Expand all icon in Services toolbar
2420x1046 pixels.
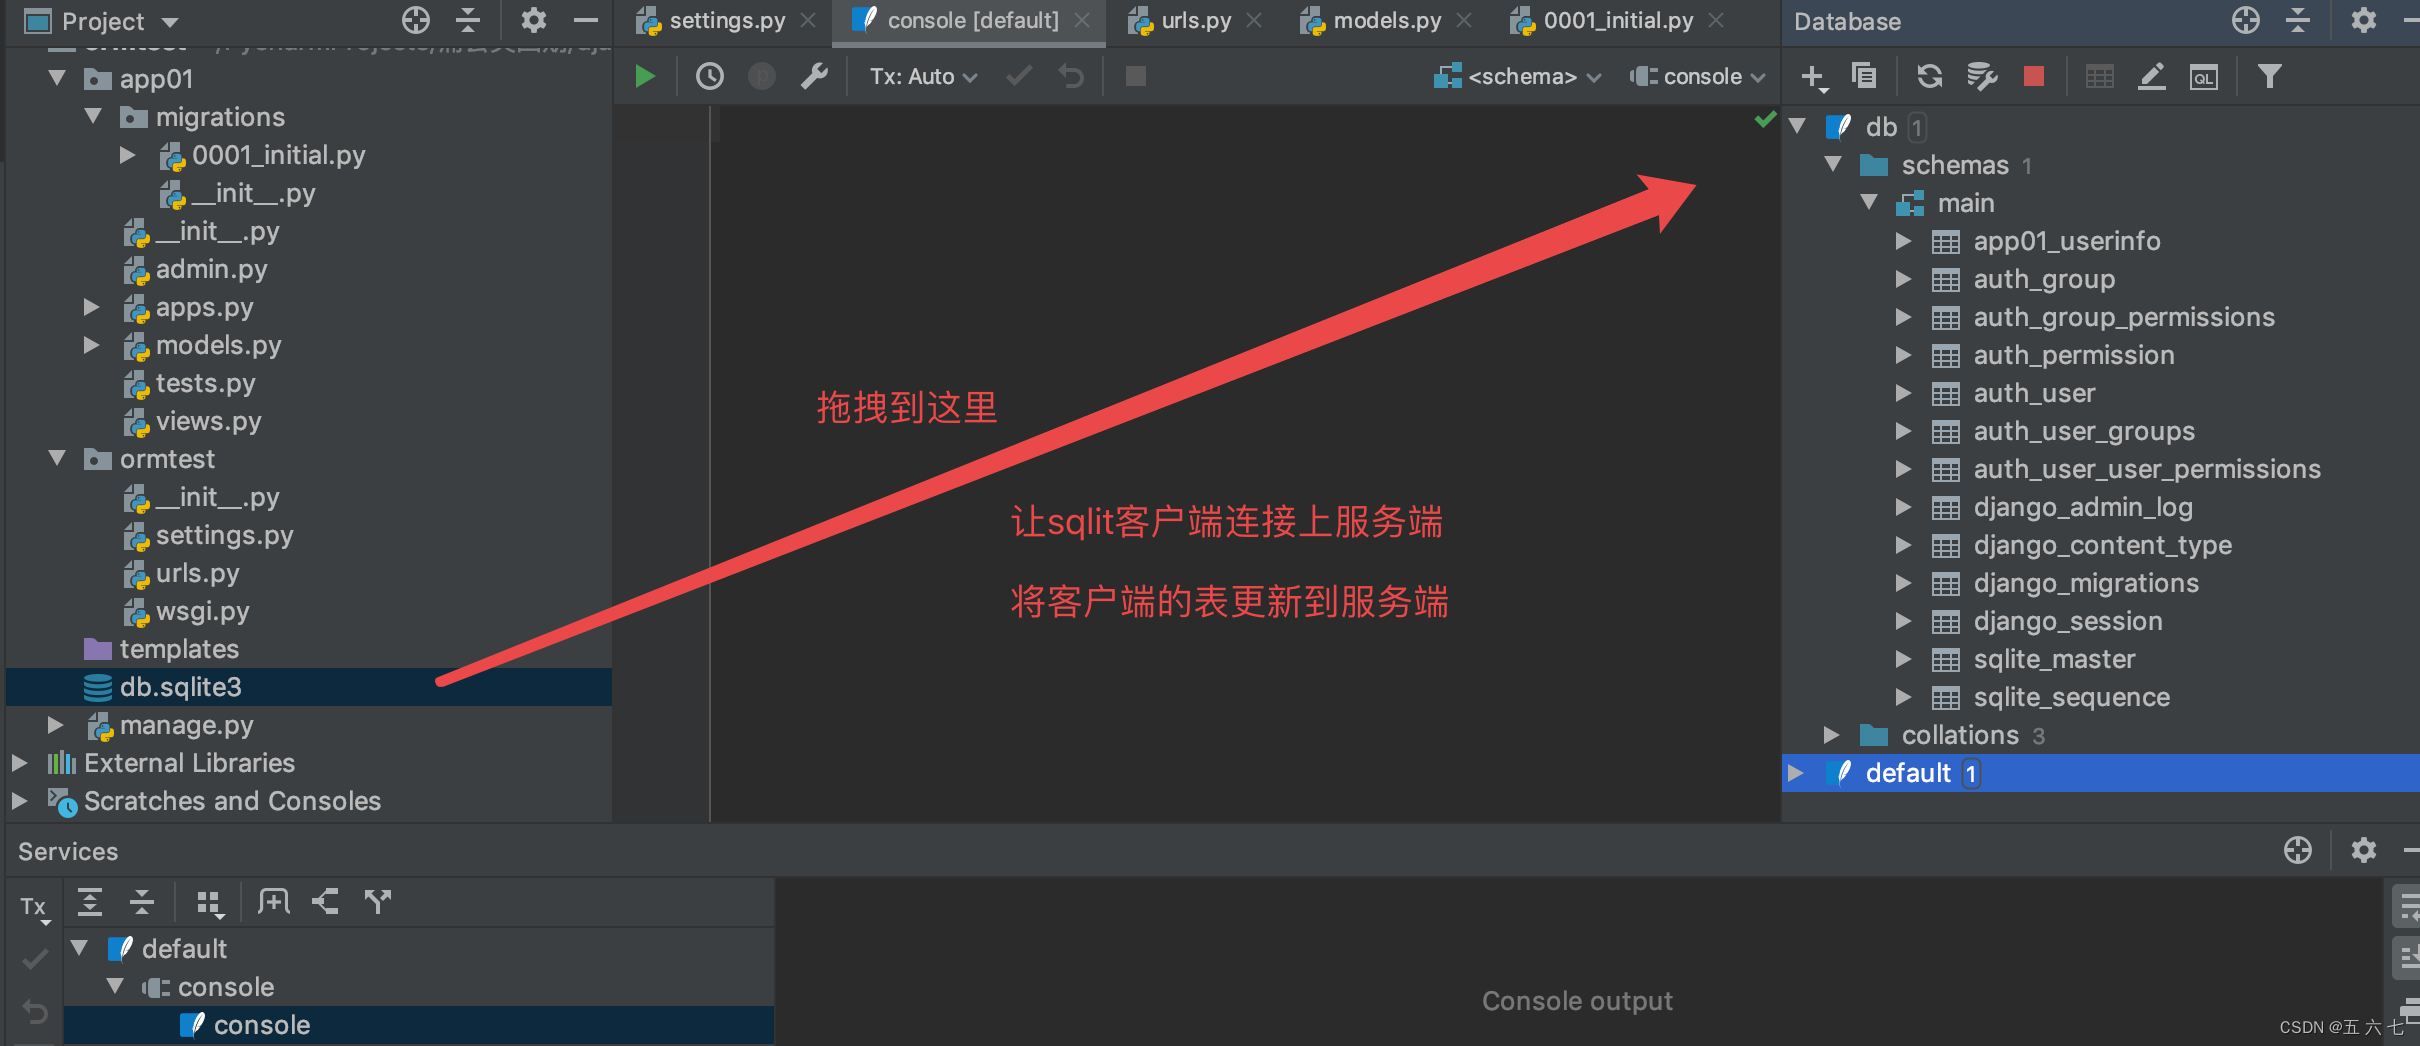90,901
